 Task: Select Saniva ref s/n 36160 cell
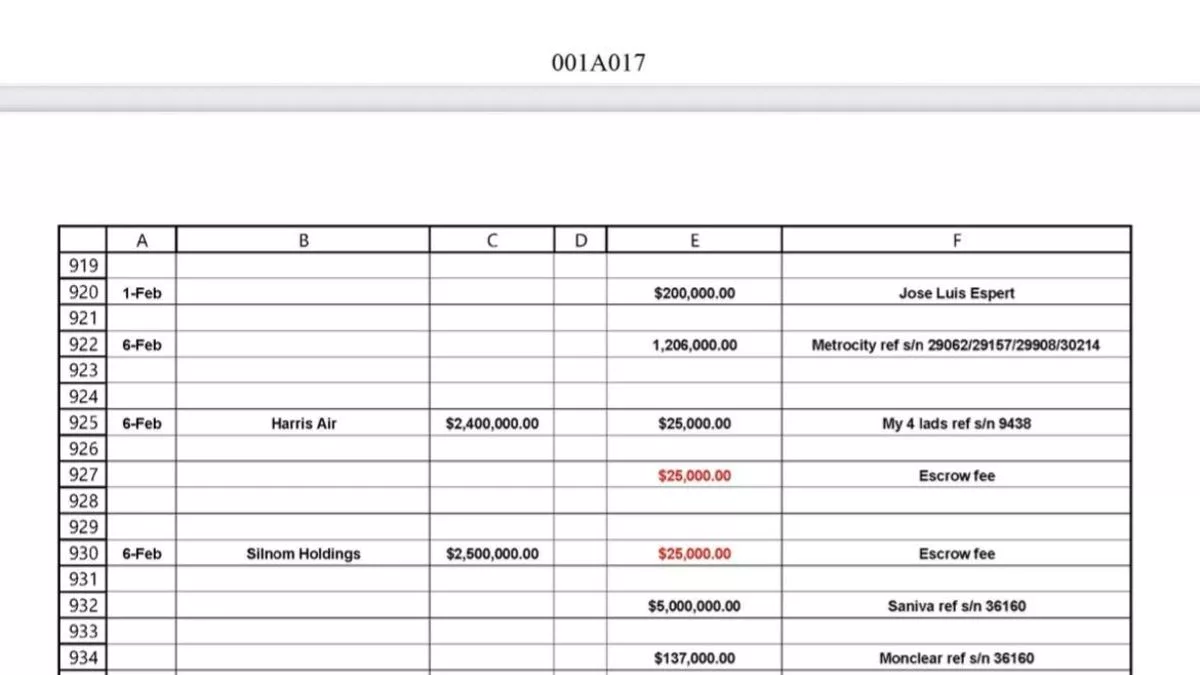[957, 606]
